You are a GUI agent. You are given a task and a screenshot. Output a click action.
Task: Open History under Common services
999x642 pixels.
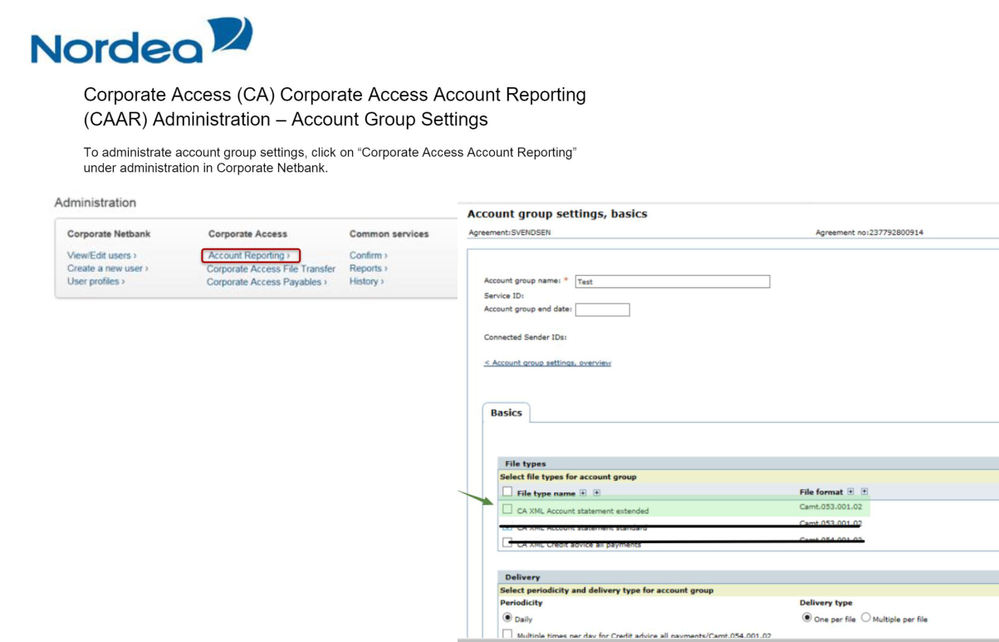366,281
